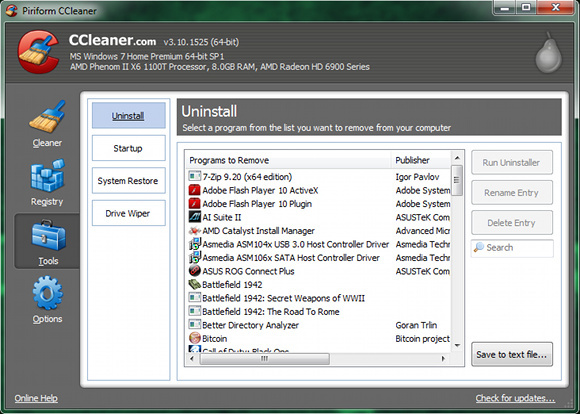Screen dimensions: 580x414
Task: Open the Options gear icon
Action: (x=47, y=293)
